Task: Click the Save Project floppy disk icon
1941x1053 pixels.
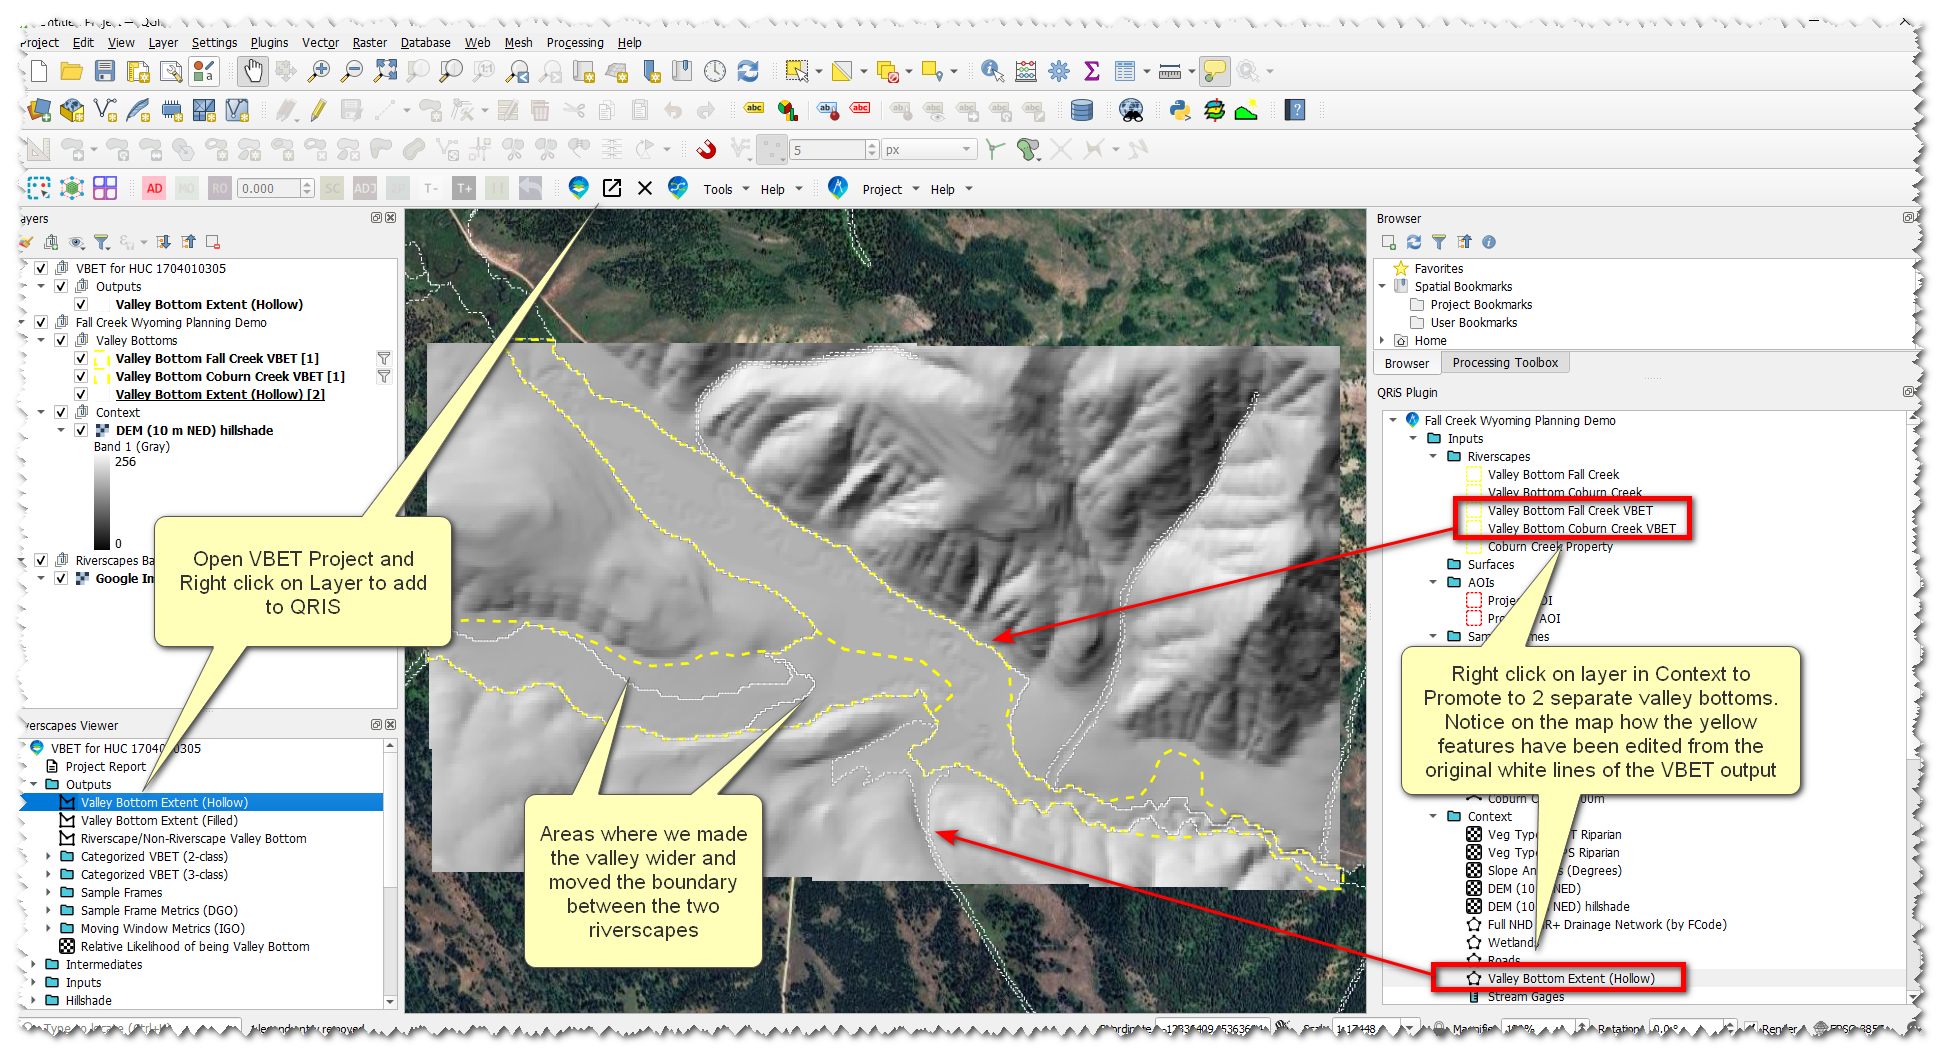Action: click(x=105, y=71)
